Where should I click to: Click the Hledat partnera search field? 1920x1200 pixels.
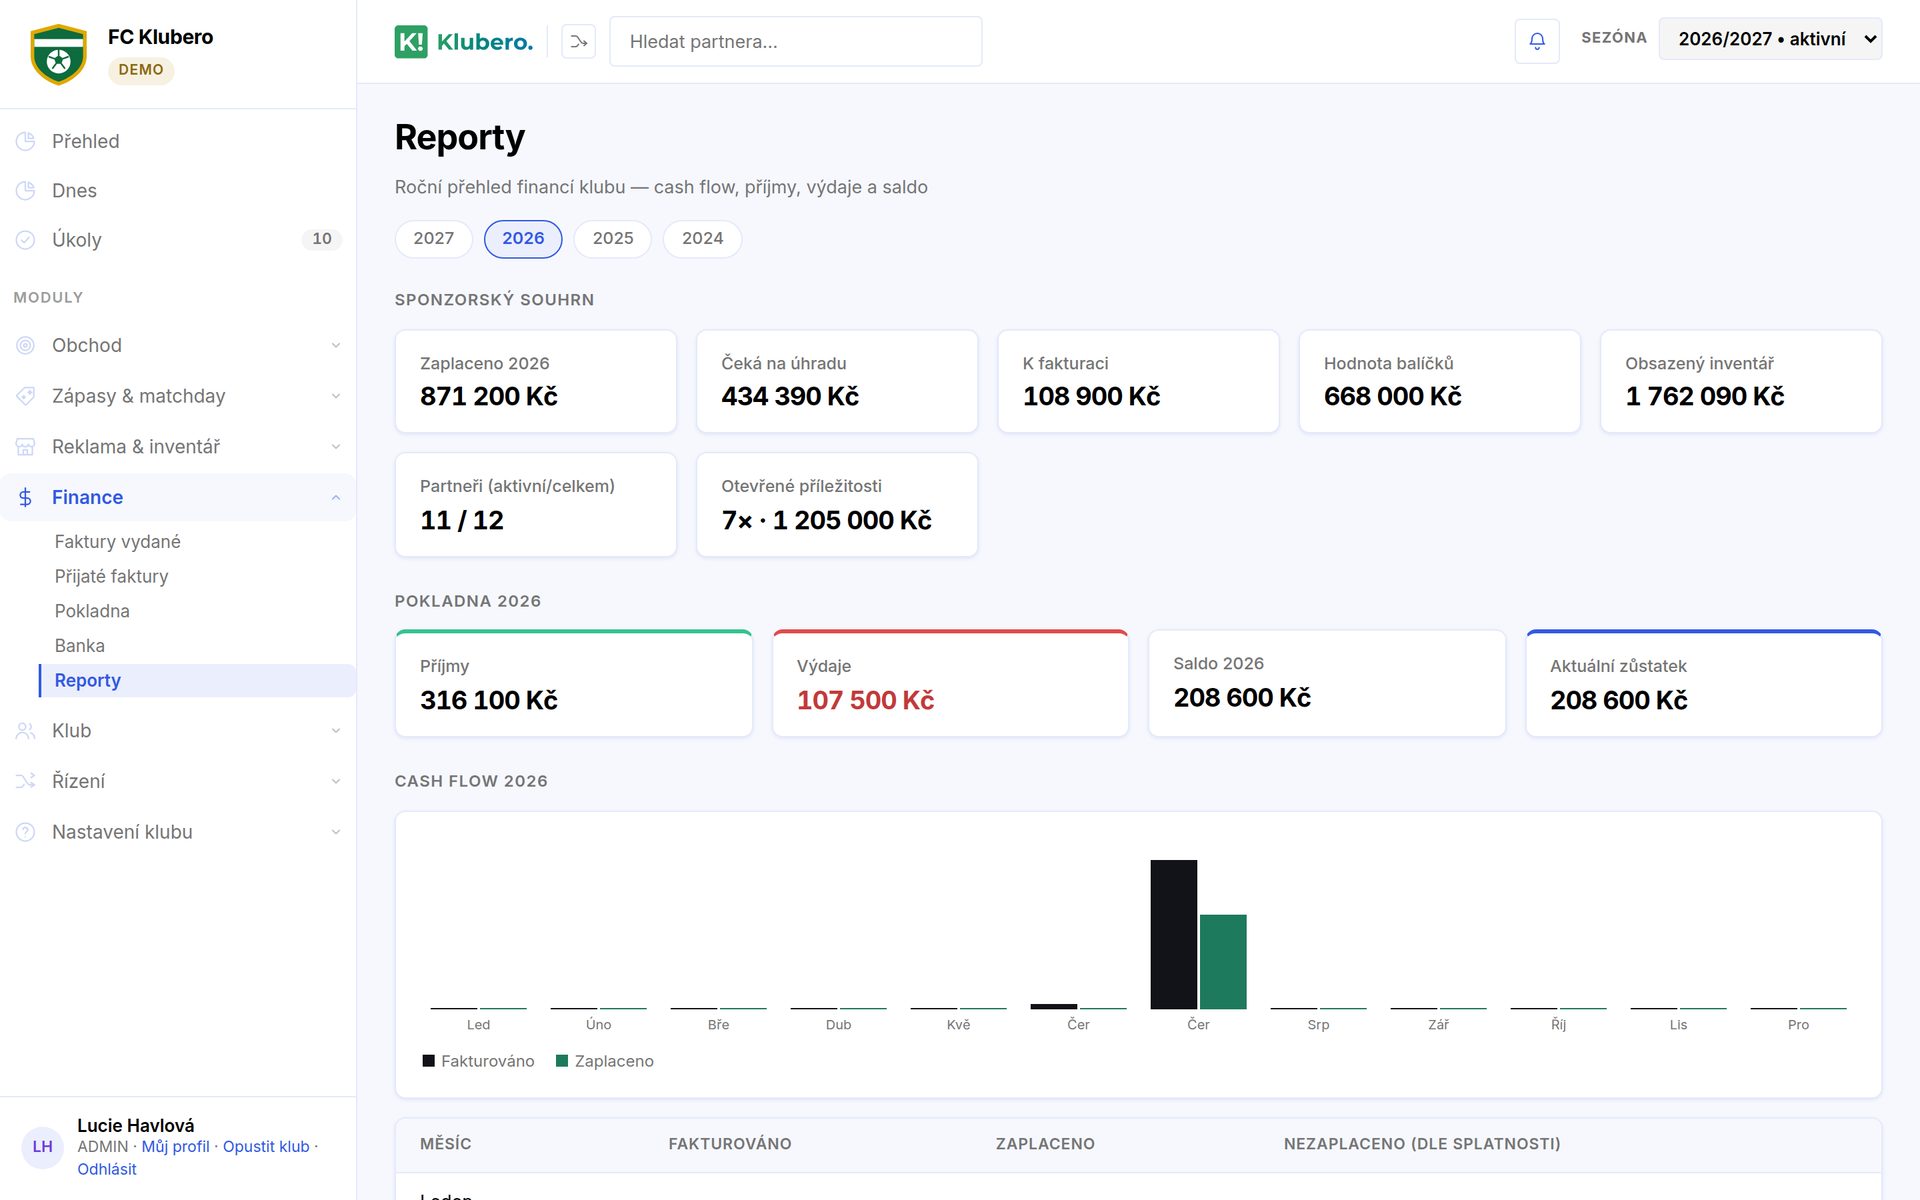[x=795, y=41]
